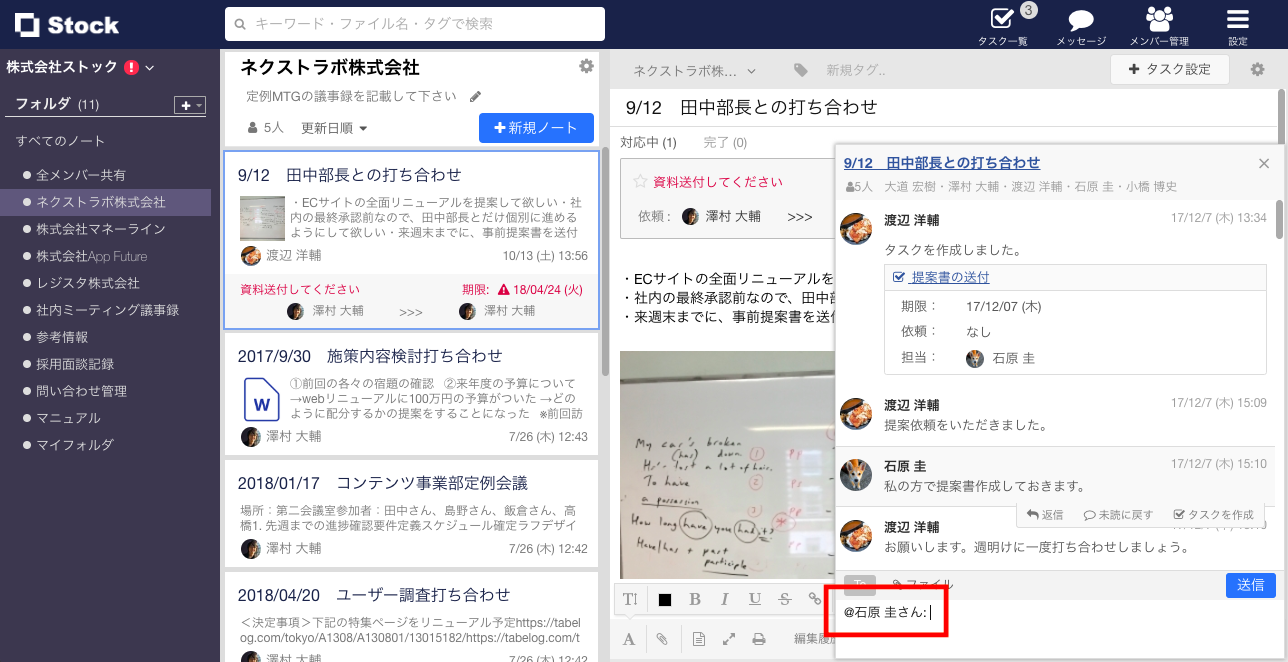Send the message with 送信 button
Viewport: 1288px width, 662px height.
pyautogui.click(x=1250, y=585)
